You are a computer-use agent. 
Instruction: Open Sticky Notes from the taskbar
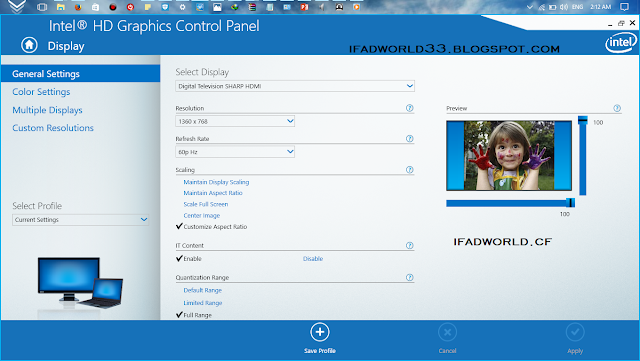[148, 7]
